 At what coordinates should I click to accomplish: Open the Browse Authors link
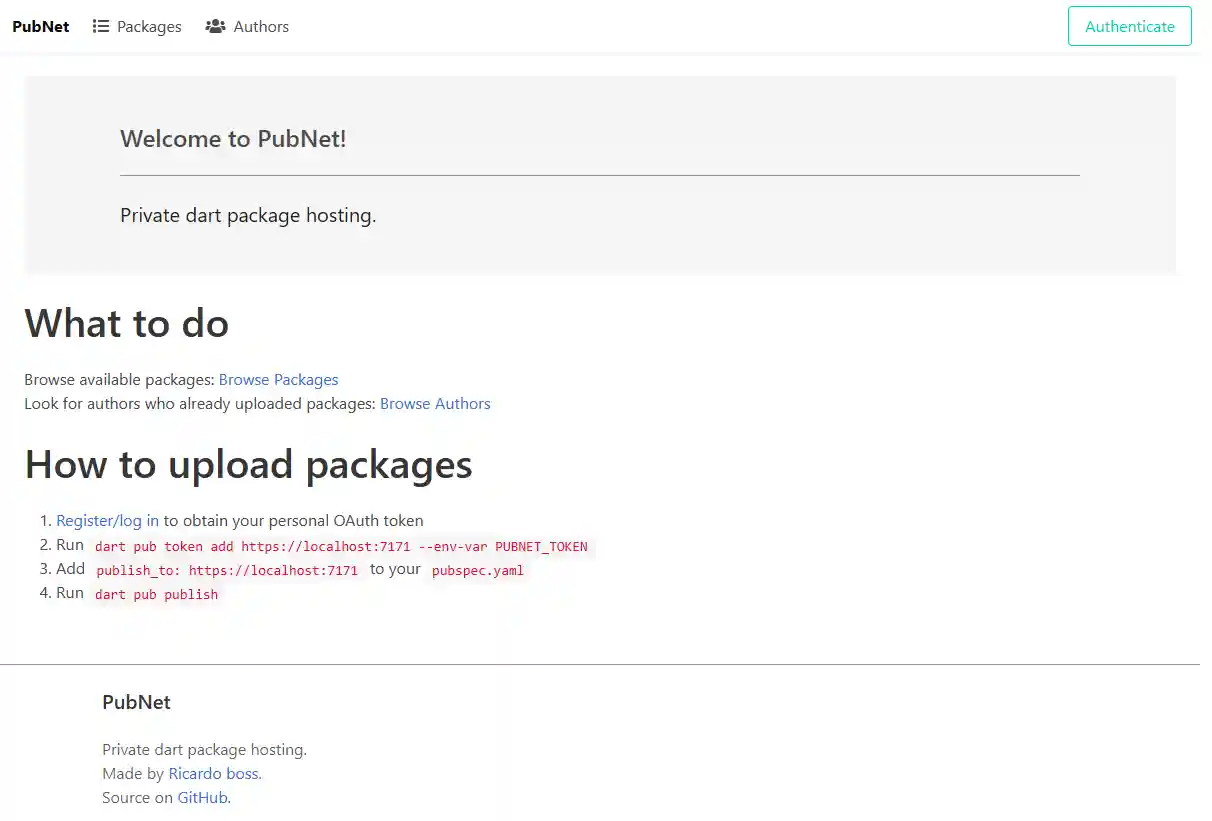click(435, 403)
